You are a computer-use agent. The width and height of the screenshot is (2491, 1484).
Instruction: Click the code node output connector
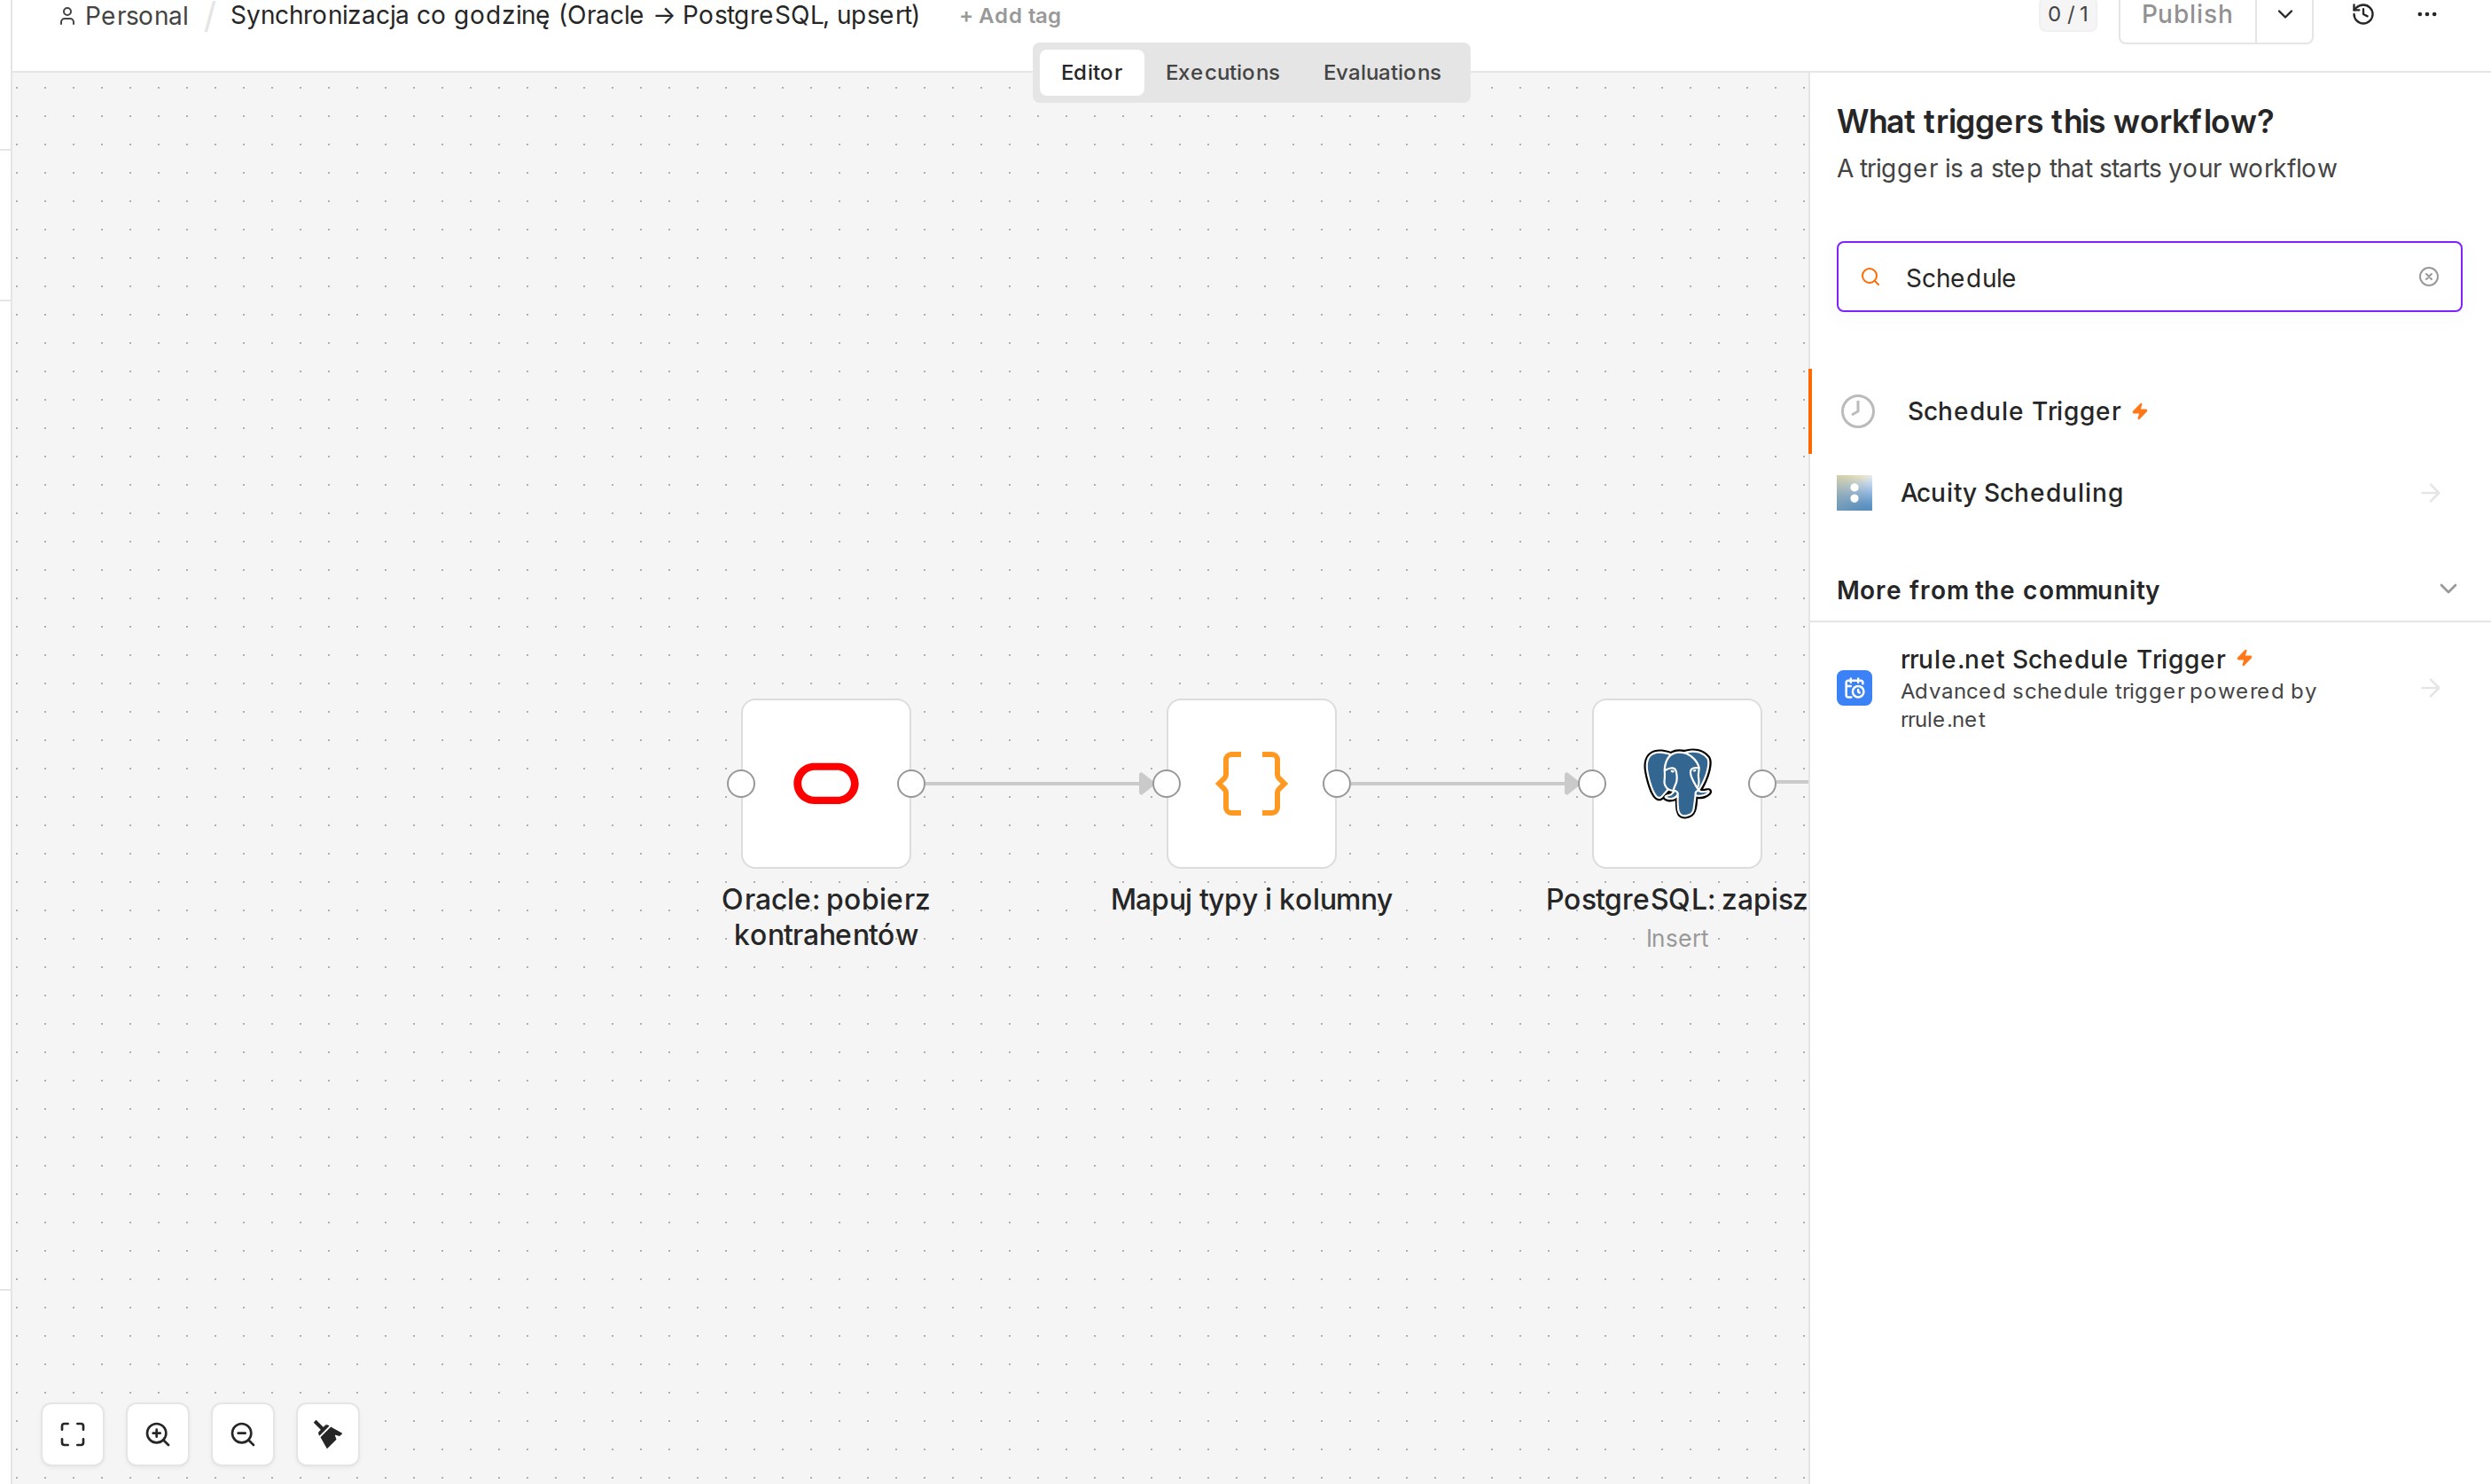click(1337, 784)
